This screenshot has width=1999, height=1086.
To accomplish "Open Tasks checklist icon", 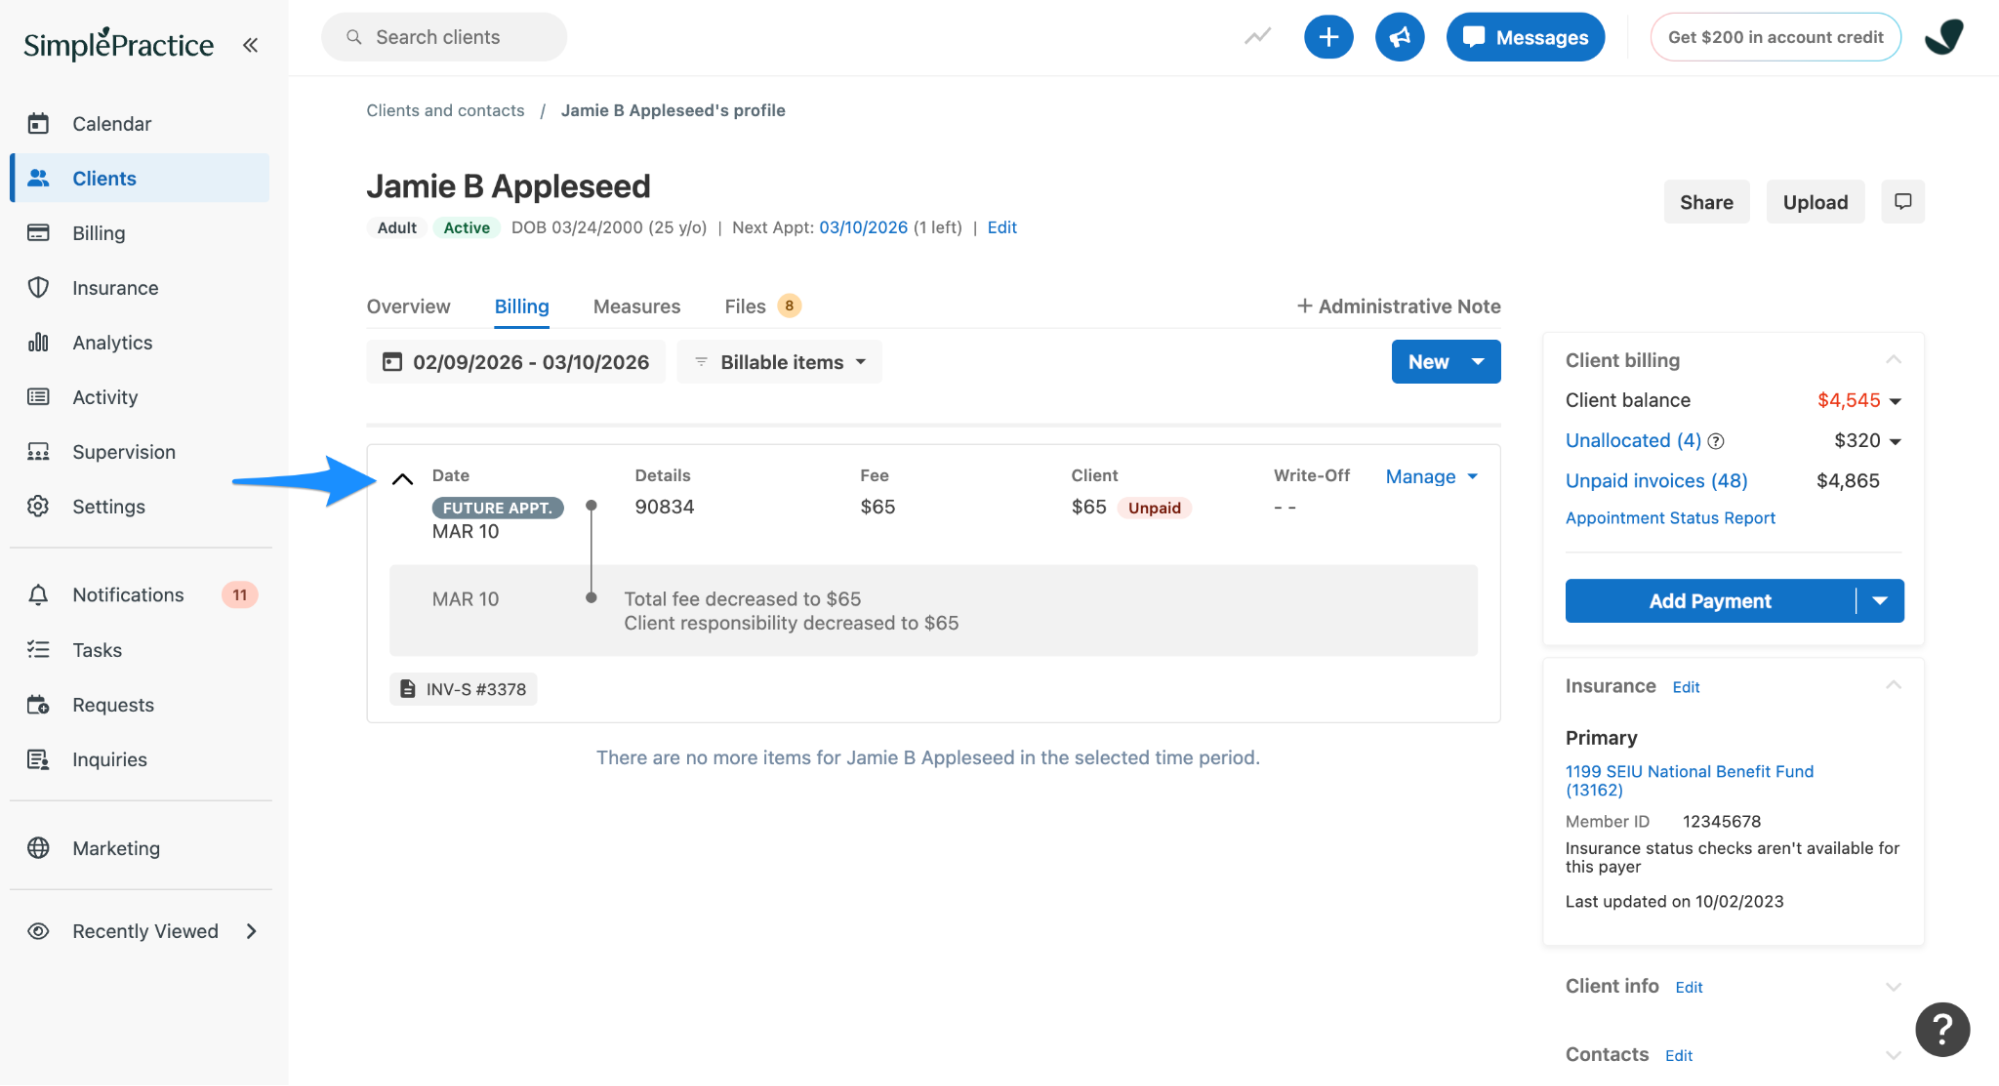I will 38,650.
